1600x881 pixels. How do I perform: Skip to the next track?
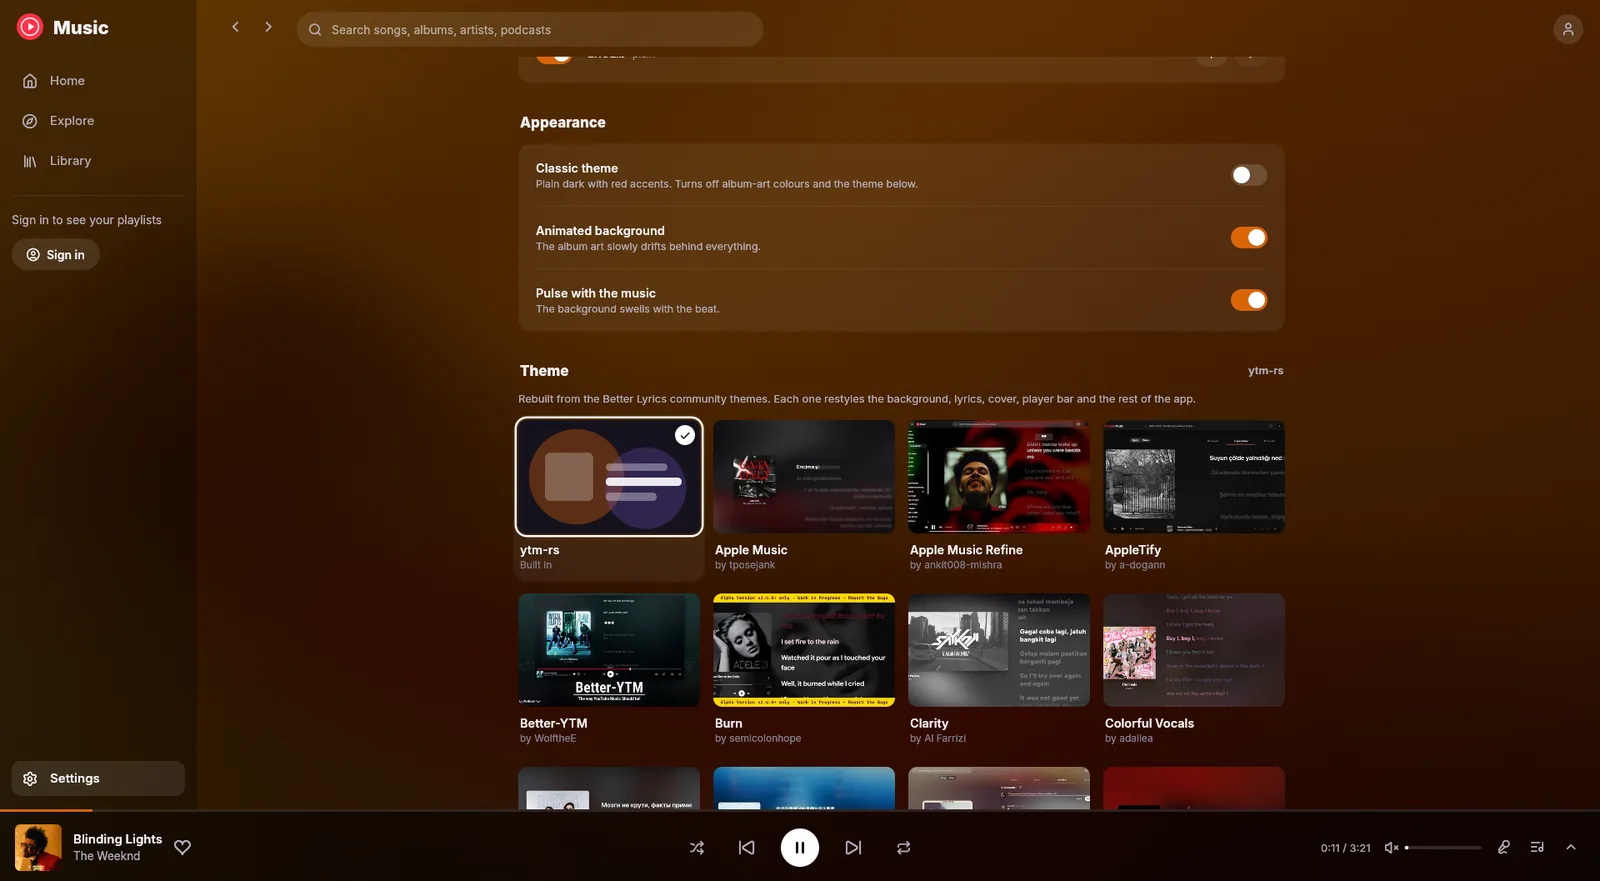coord(853,848)
